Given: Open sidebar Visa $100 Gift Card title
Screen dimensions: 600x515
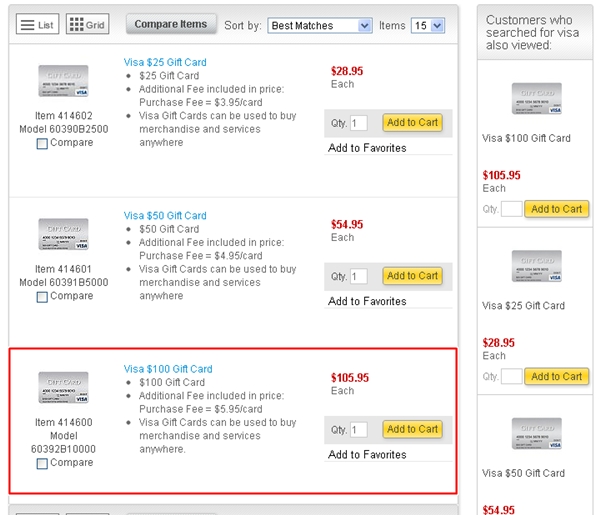Looking at the screenshot, I should (x=526, y=138).
